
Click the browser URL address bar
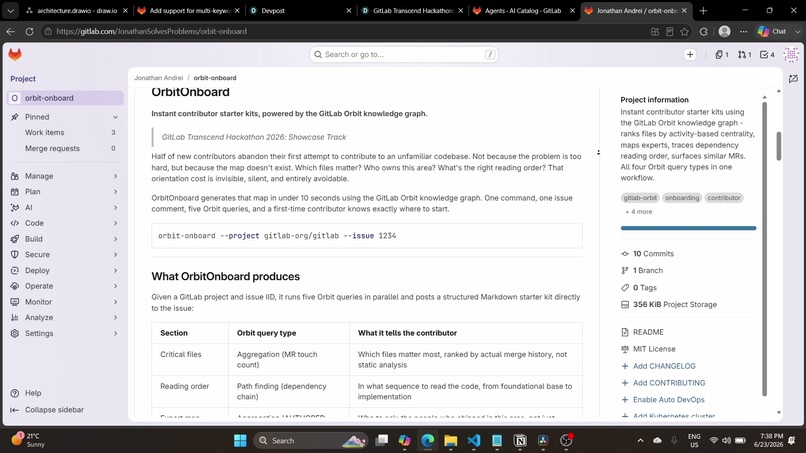click(x=342, y=31)
